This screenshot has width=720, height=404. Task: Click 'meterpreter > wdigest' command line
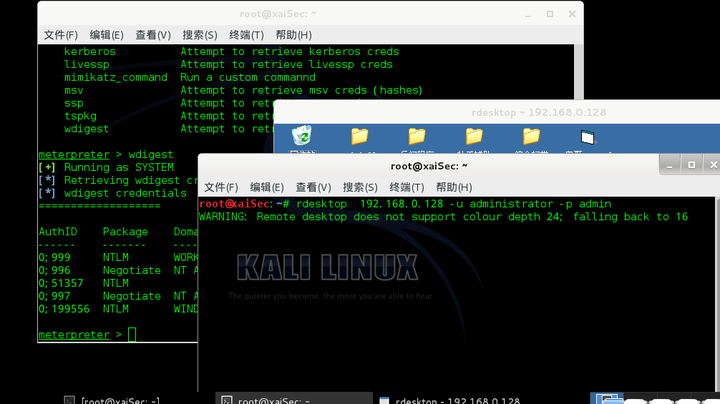106,154
